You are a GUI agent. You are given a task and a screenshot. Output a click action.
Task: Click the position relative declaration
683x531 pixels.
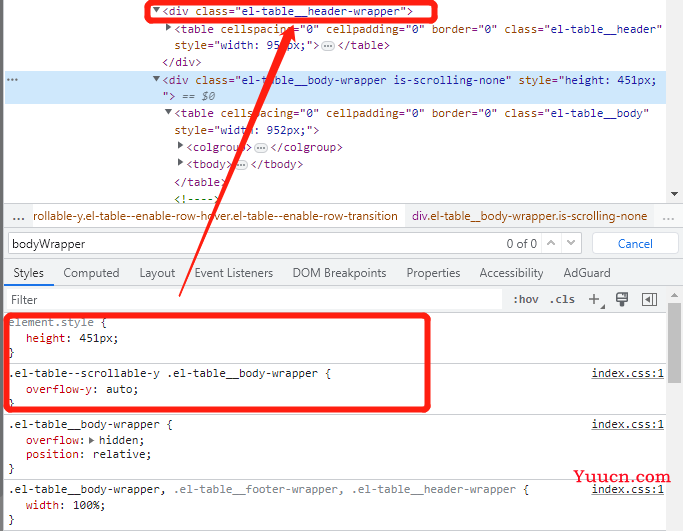coord(88,455)
